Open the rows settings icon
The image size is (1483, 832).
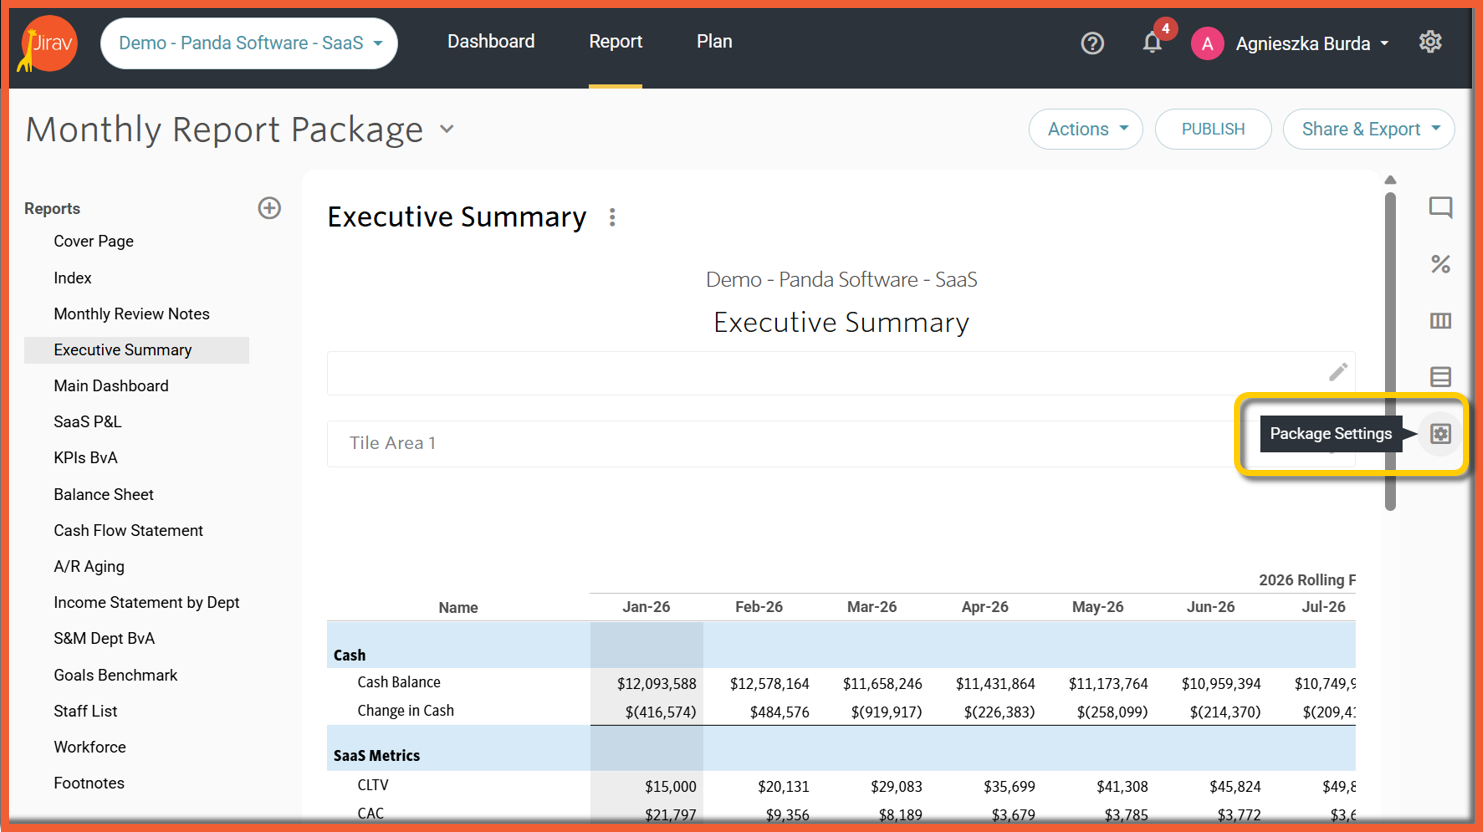[x=1440, y=377]
